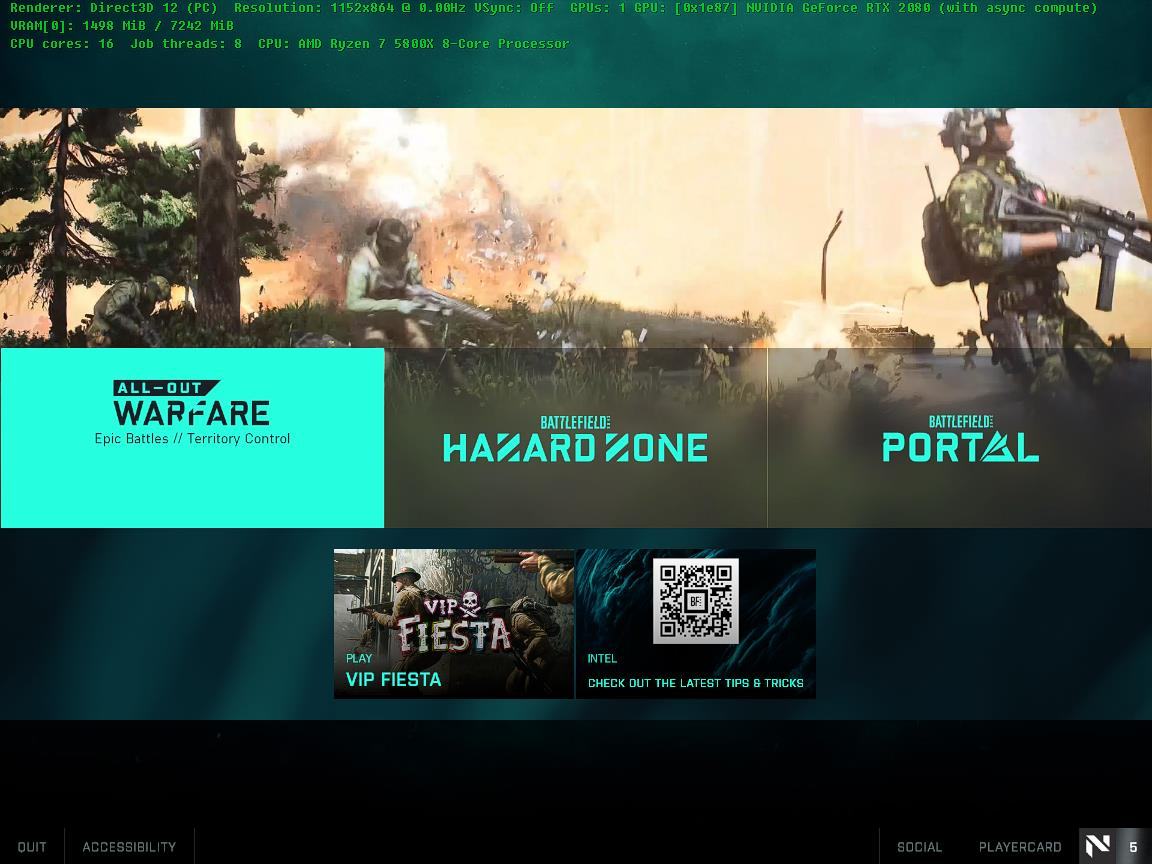The width and height of the screenshot is (1152, 864).
Task: Click Quit in the bottom bar
Action: click(32, 846)
